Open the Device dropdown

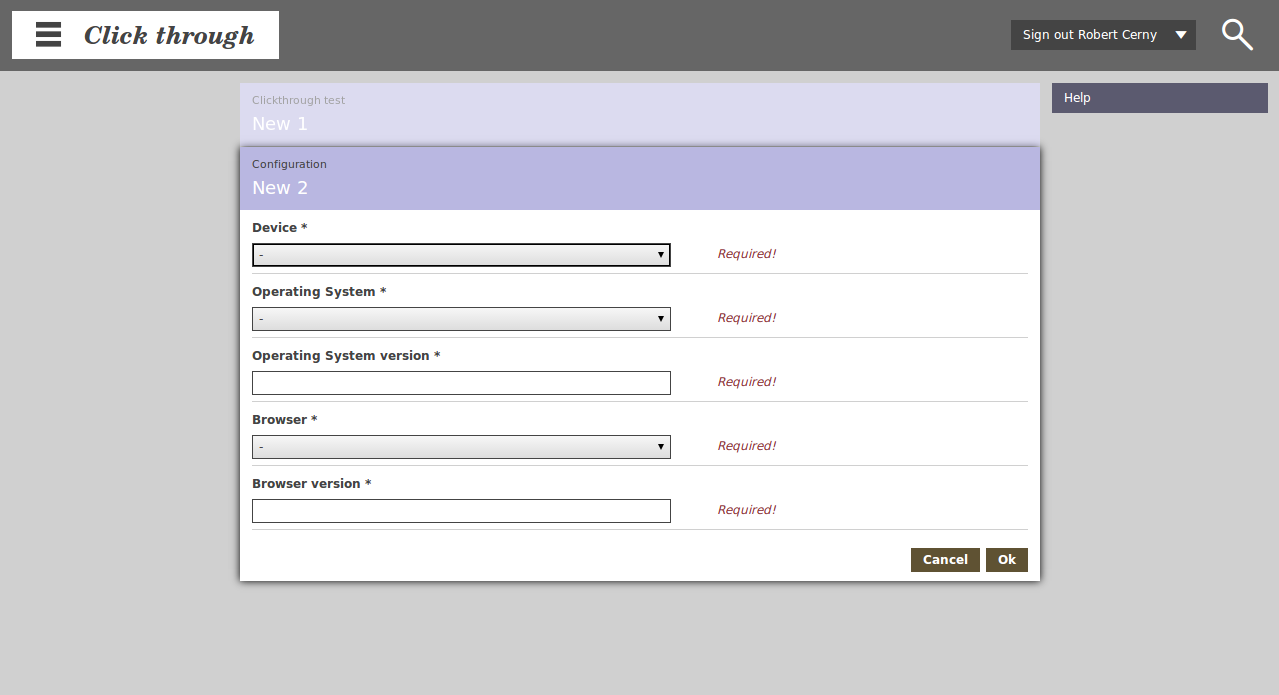tap(461, 255)
